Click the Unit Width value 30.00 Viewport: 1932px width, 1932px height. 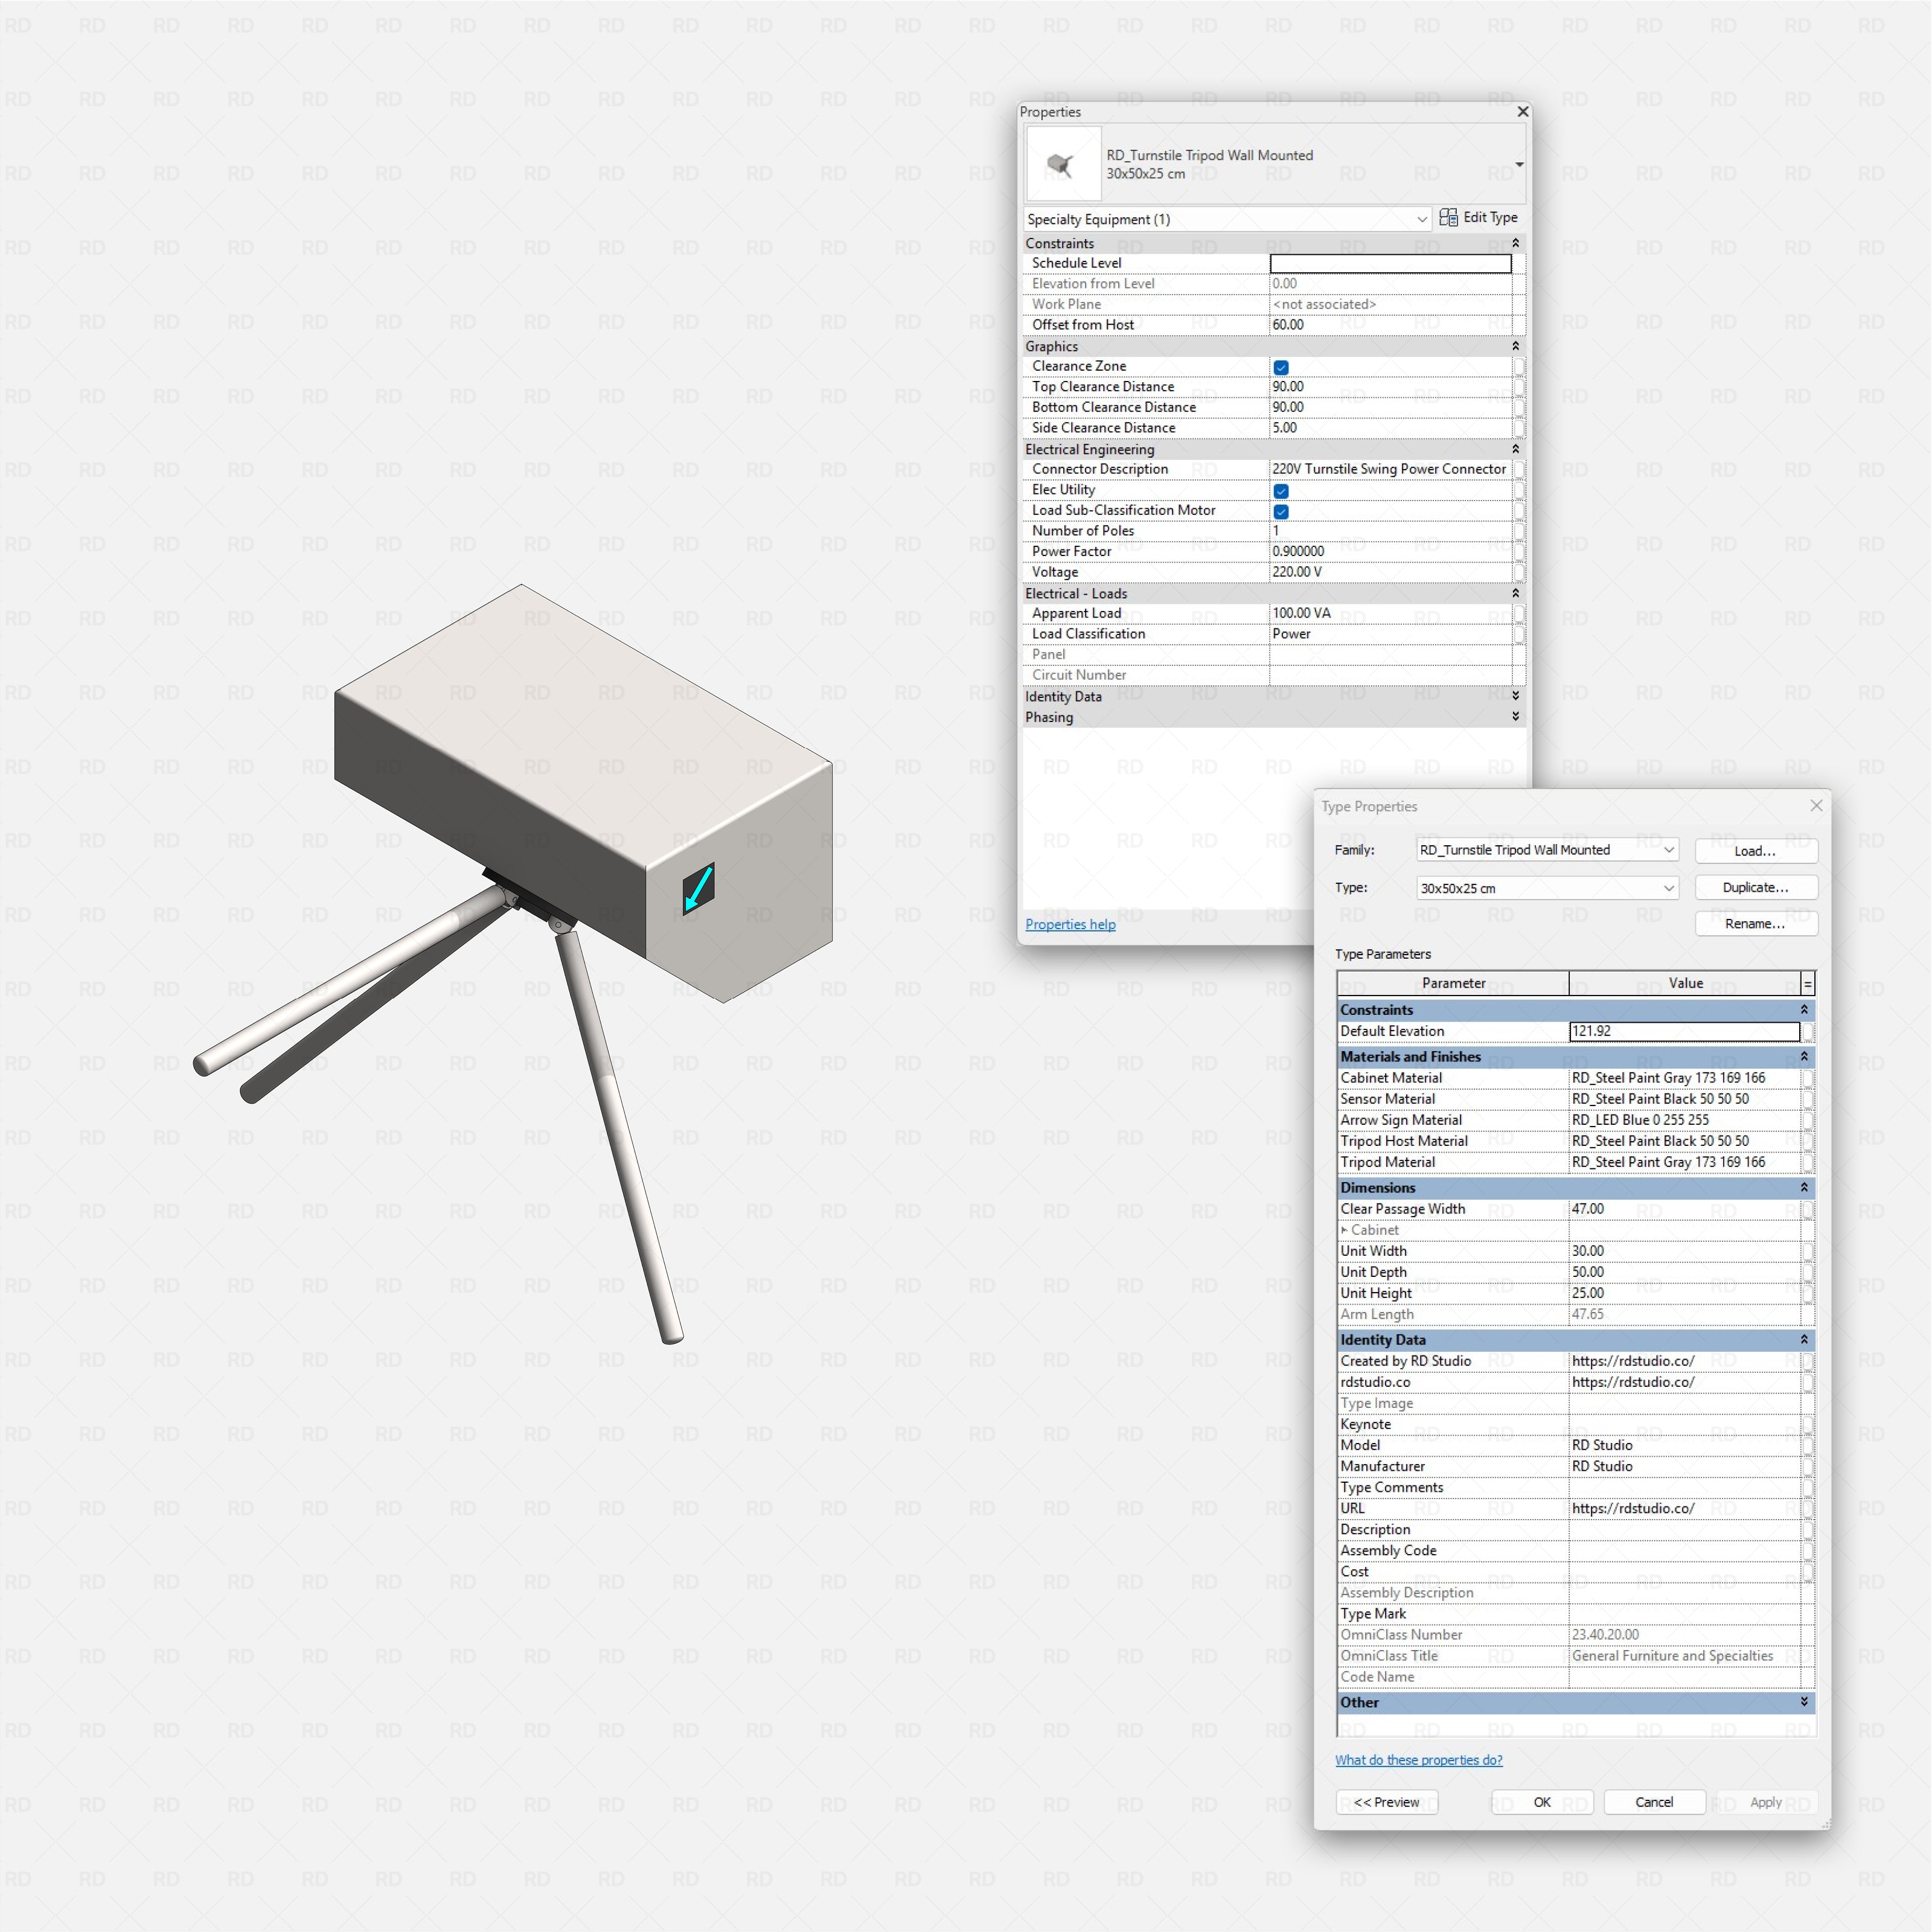1684,1251
